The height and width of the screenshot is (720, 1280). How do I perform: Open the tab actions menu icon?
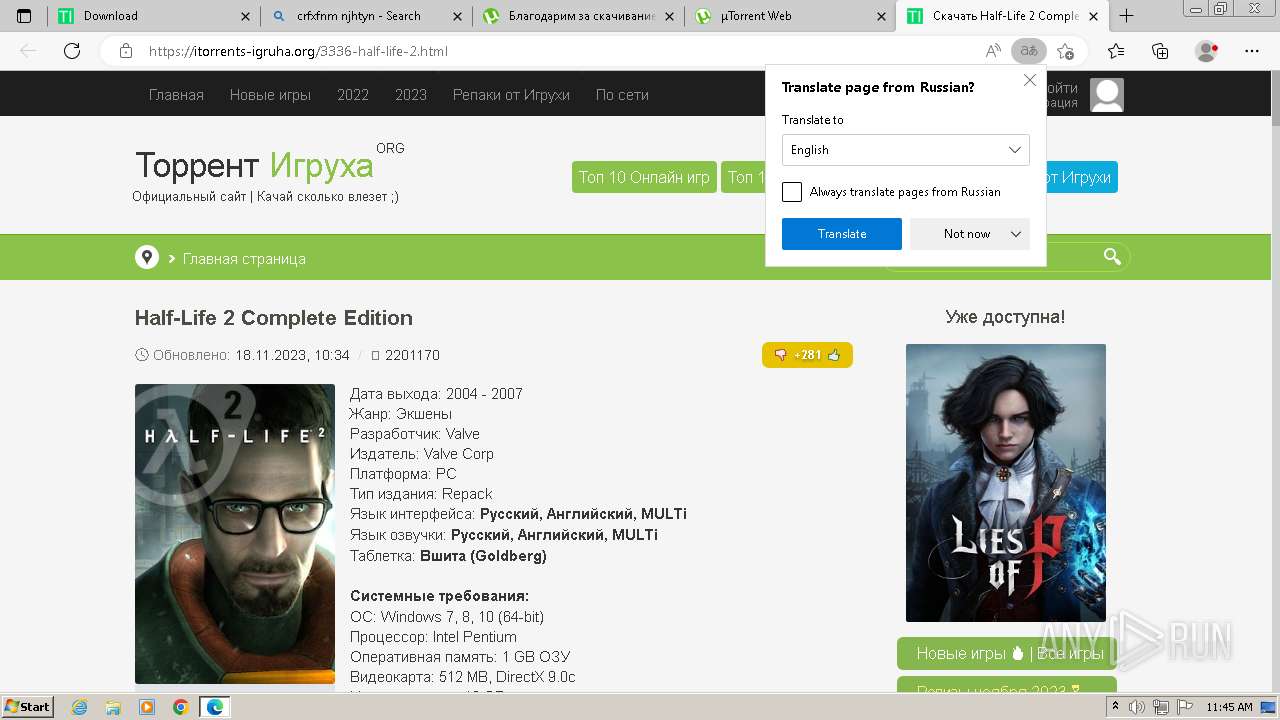tap(24, 16)
